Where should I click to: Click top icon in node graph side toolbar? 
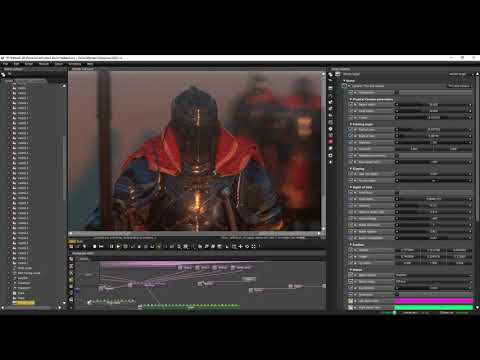pyautogui.click(x=71, y=259)
